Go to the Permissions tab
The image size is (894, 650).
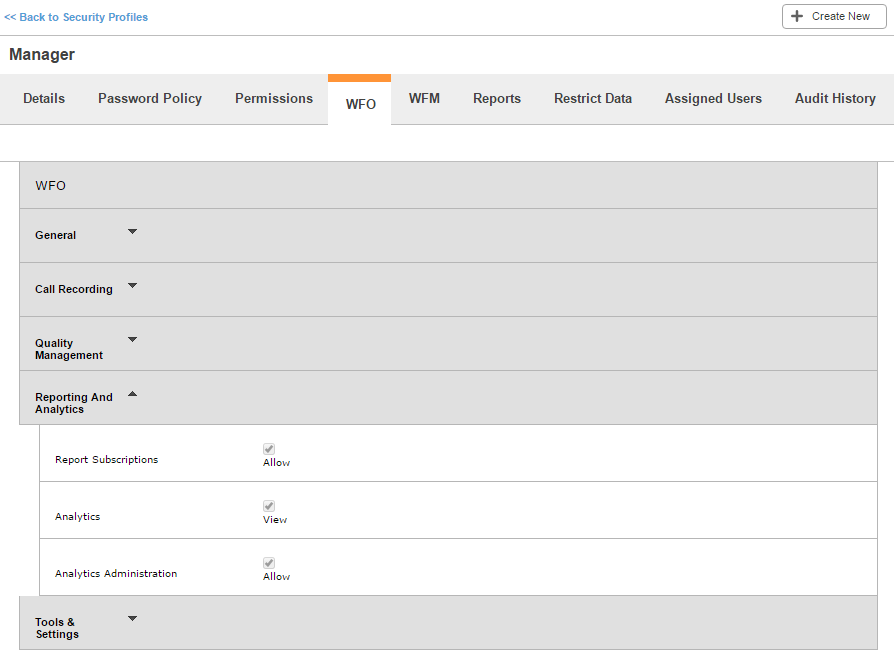pos(274,99)
